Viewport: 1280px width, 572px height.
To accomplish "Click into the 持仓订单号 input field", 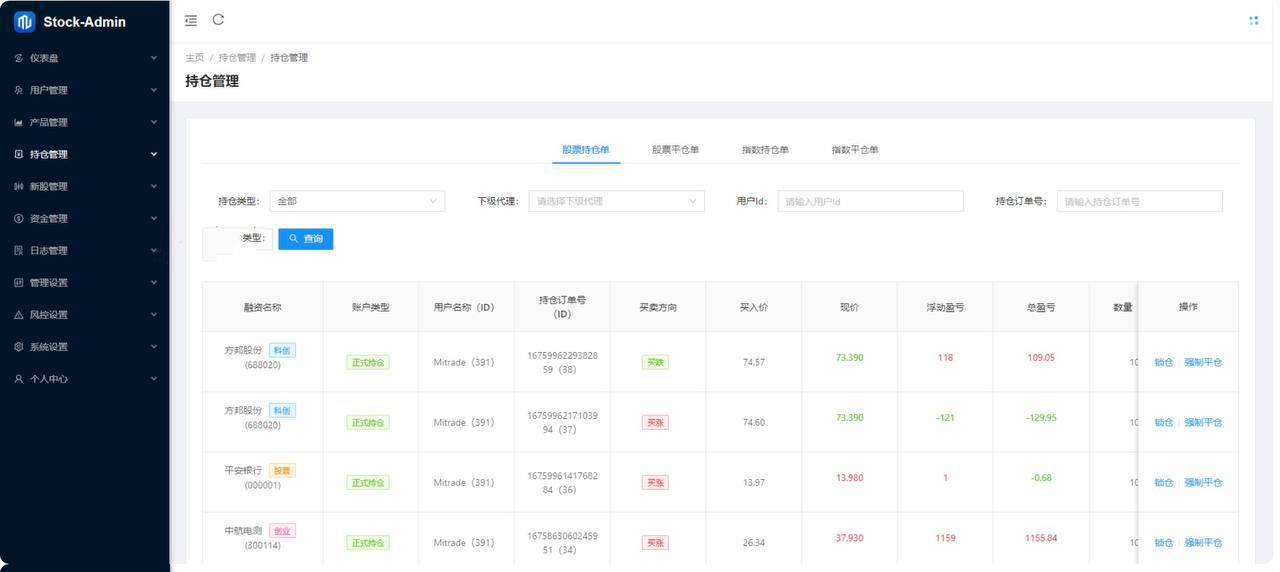I will coord(1139,201).
